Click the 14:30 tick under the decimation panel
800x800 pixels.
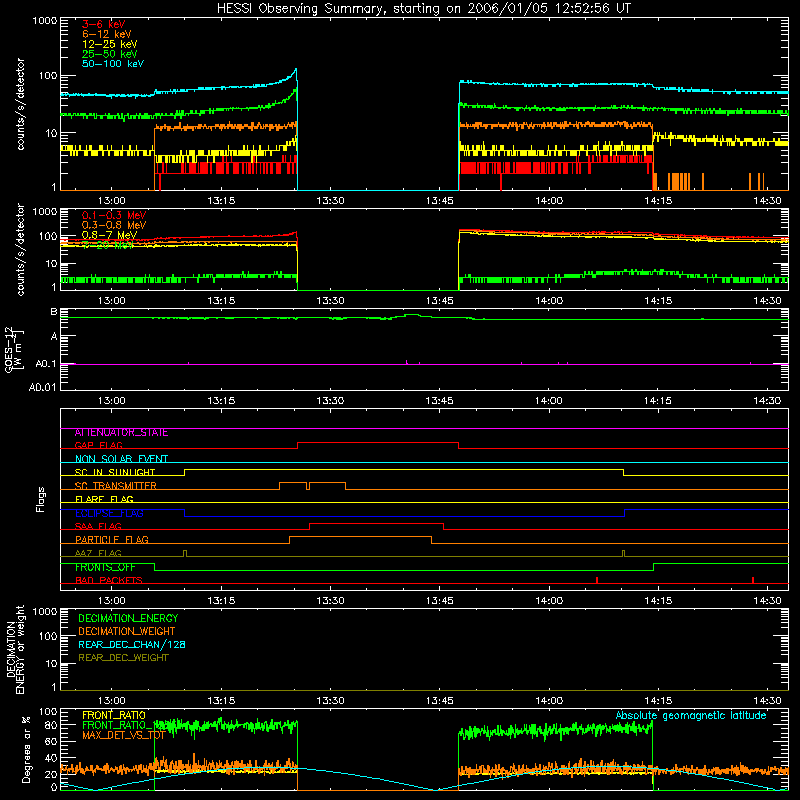point(767,701)
